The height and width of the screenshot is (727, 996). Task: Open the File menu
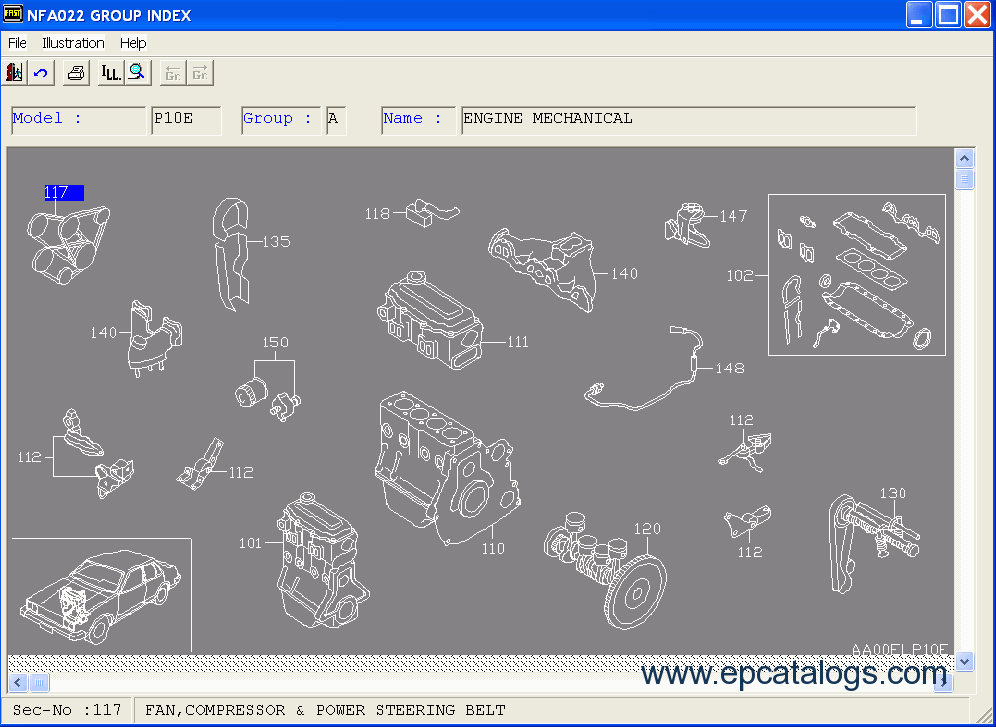(17, 43)
